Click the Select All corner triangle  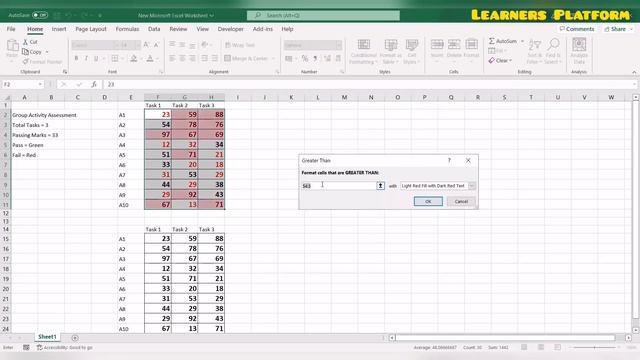(7, 98)
